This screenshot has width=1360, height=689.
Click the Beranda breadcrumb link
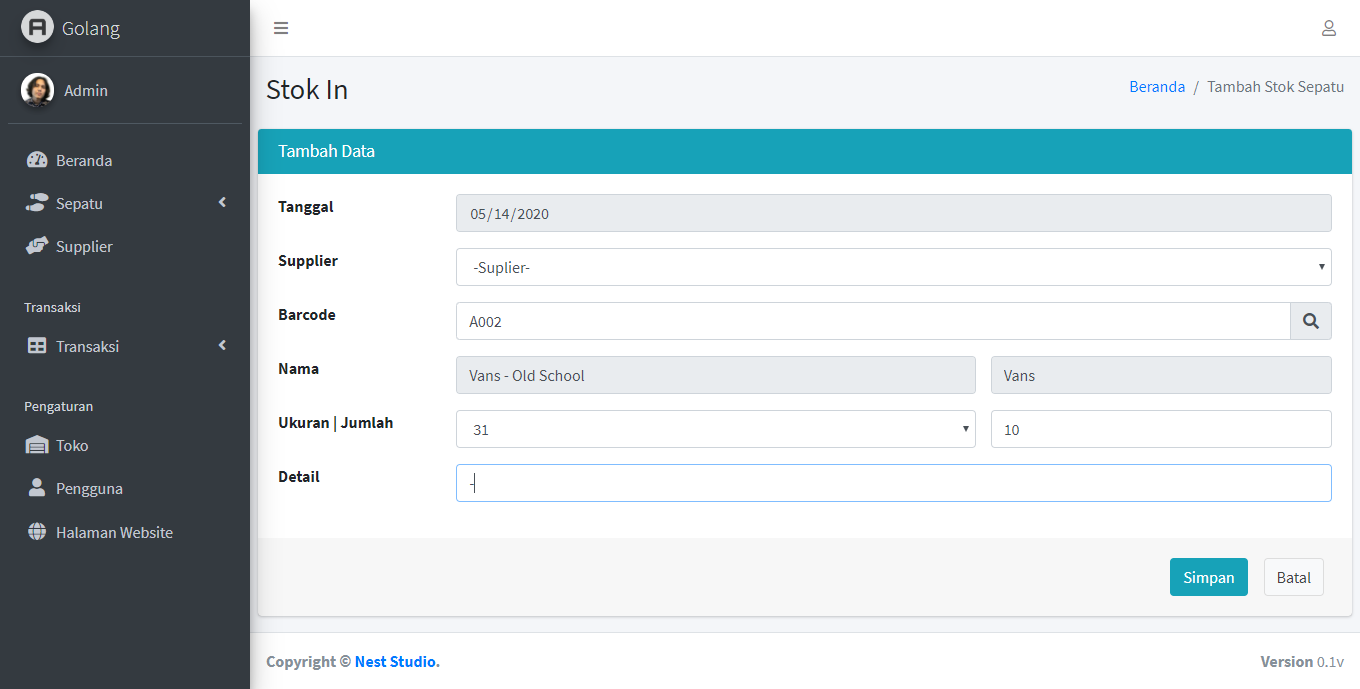coord(1157,86)
